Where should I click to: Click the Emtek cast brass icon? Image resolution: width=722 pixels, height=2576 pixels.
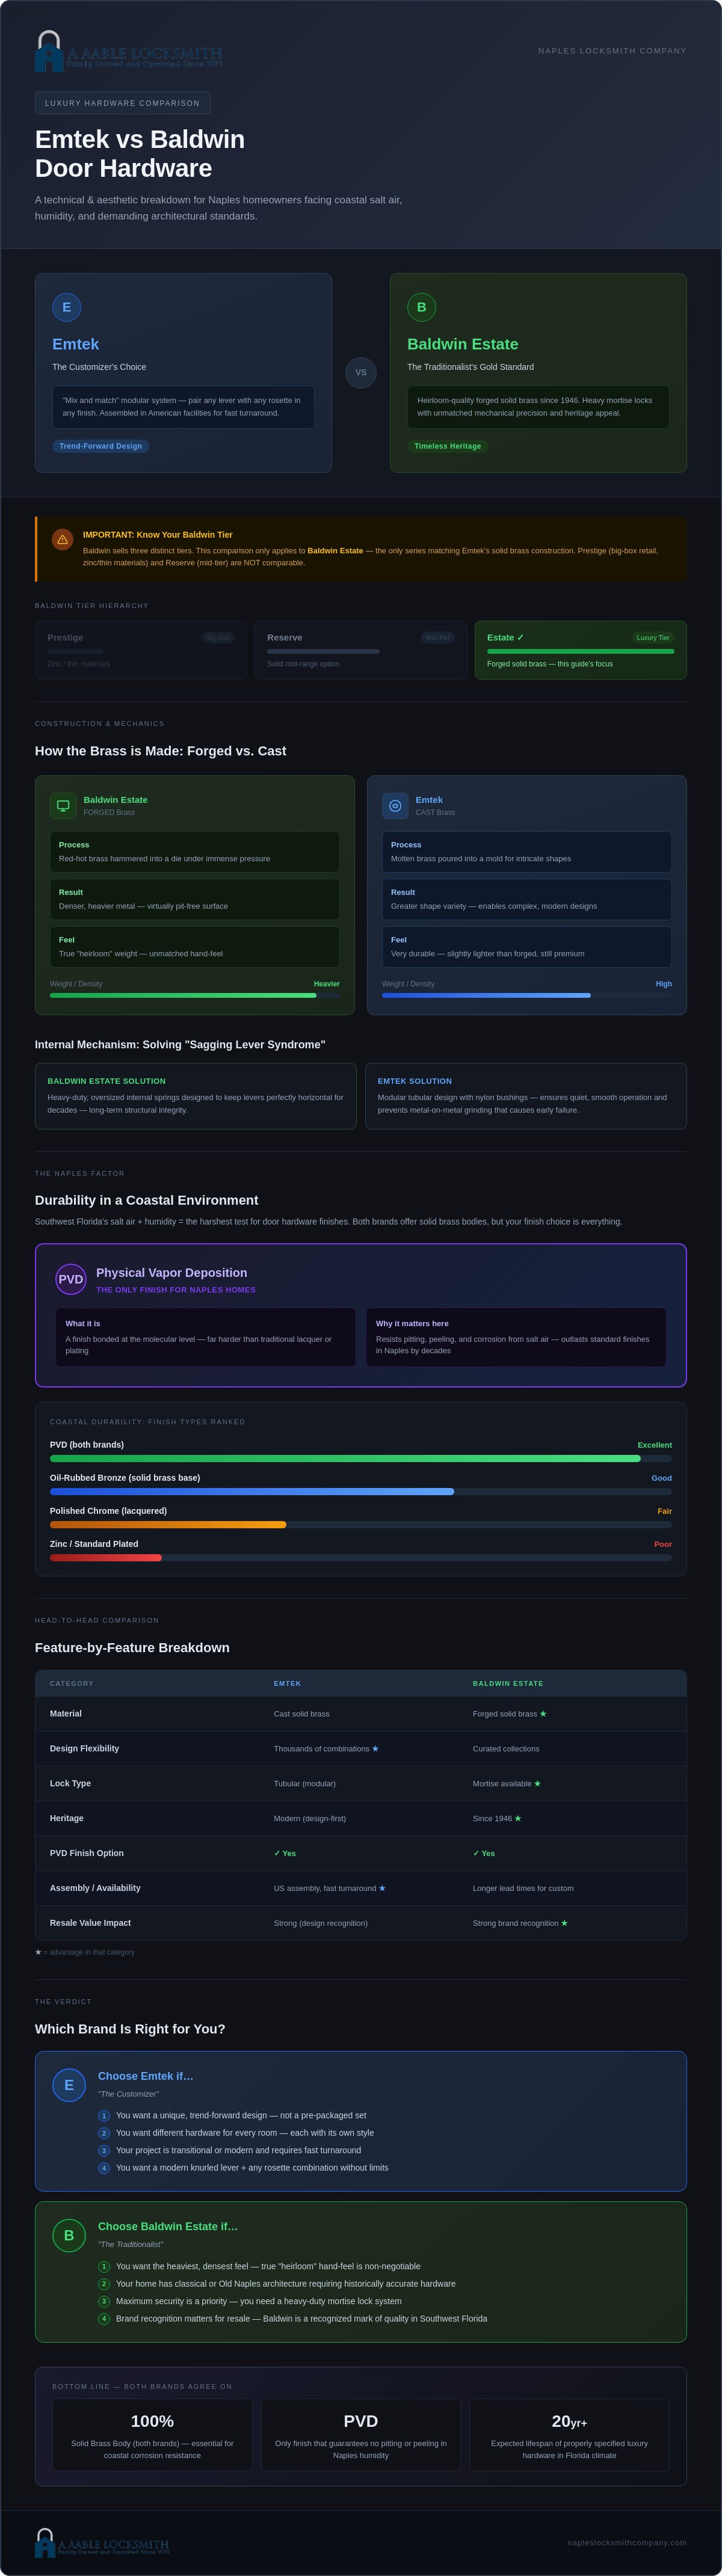395,805
